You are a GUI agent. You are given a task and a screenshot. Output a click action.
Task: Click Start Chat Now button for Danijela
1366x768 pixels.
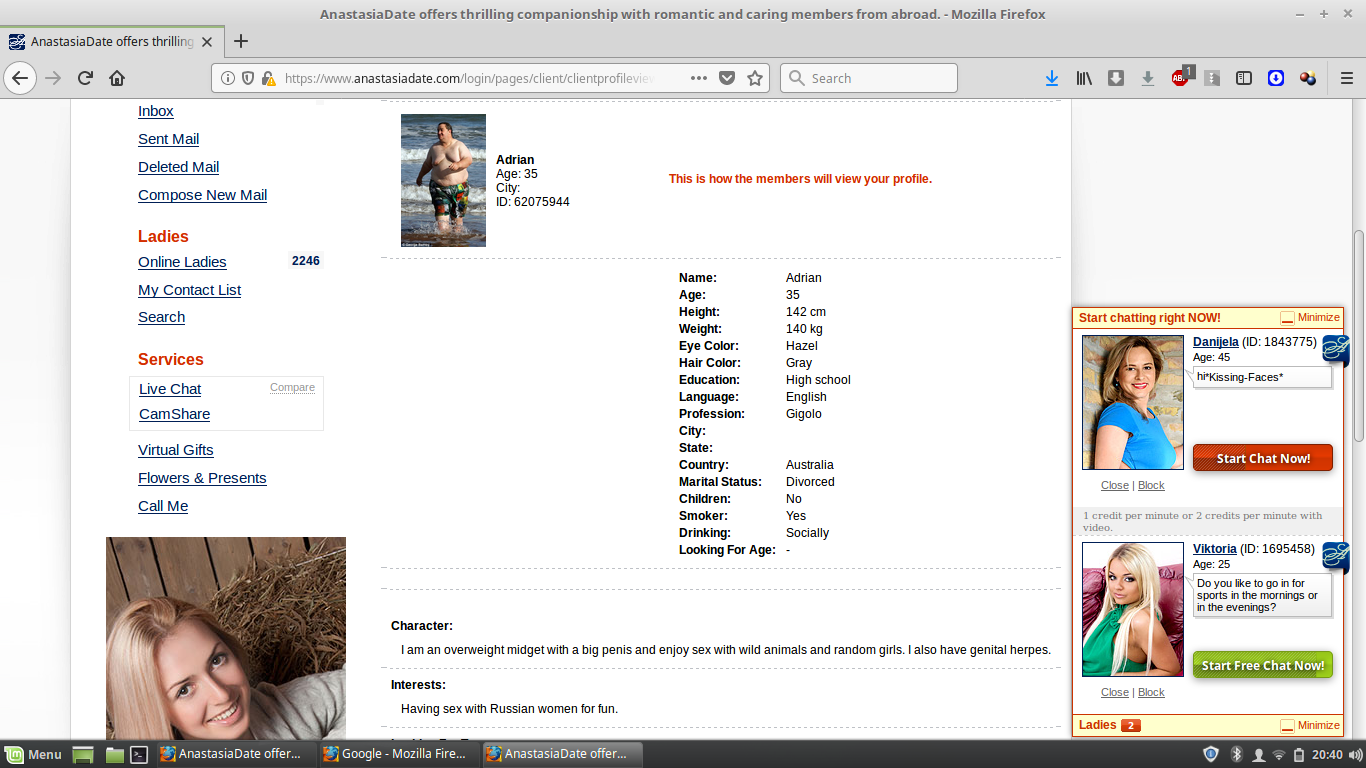point(1263,458)
